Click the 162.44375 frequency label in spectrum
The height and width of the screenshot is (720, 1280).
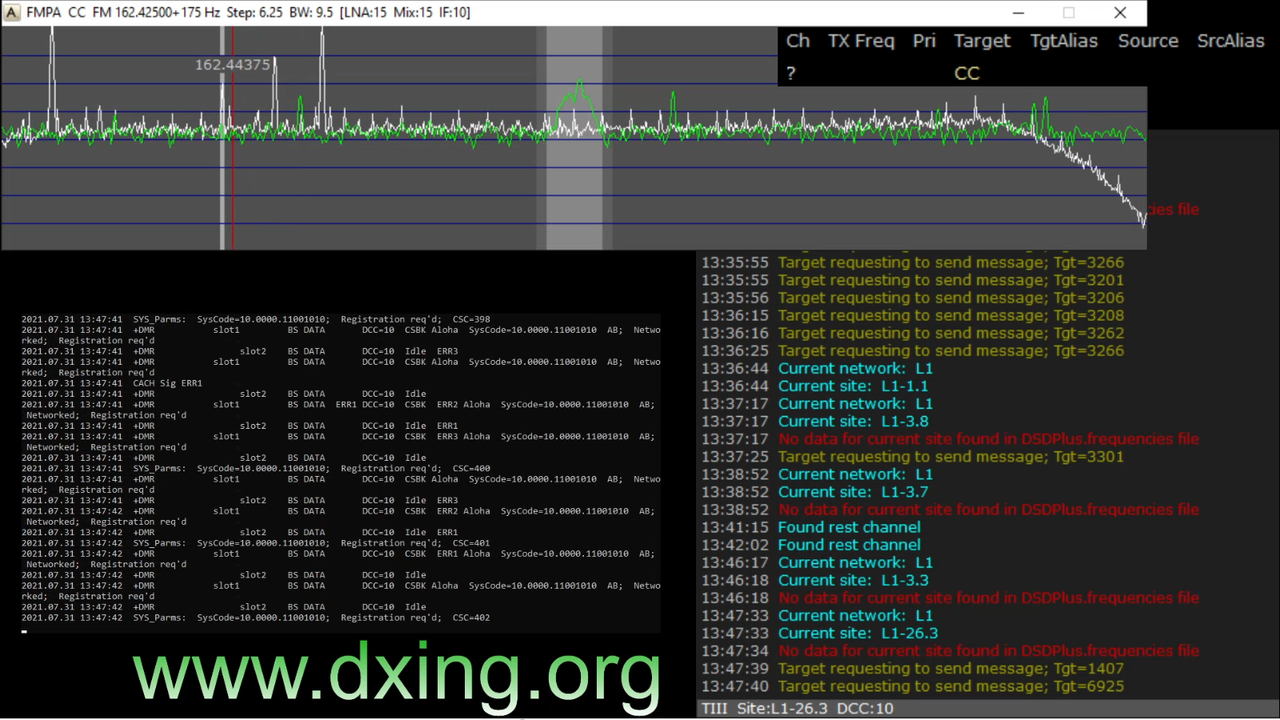(x=232, y=65)
